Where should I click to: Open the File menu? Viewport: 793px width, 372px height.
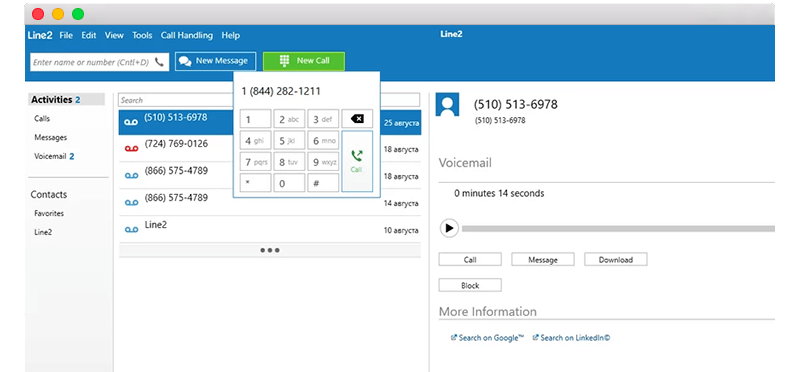tap(66, 35)
